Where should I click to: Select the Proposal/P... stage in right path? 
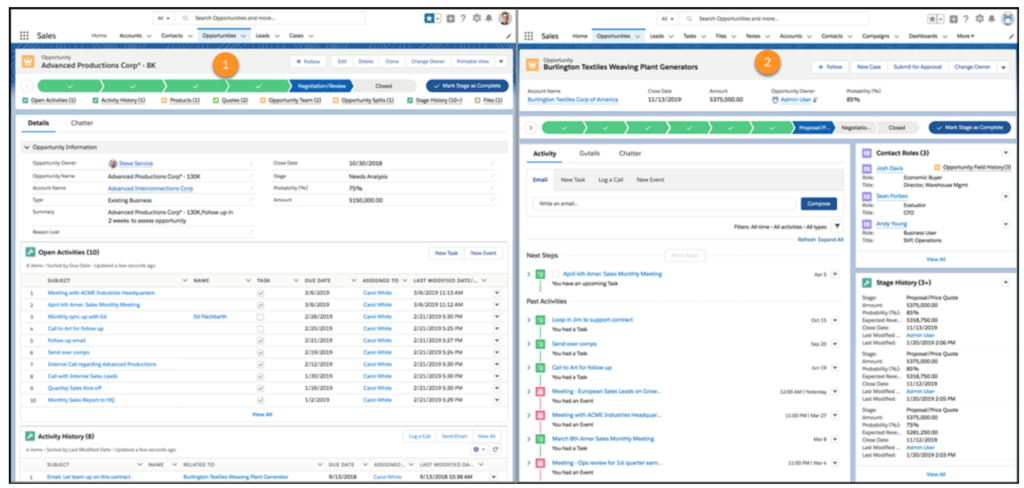coord(813,128)
